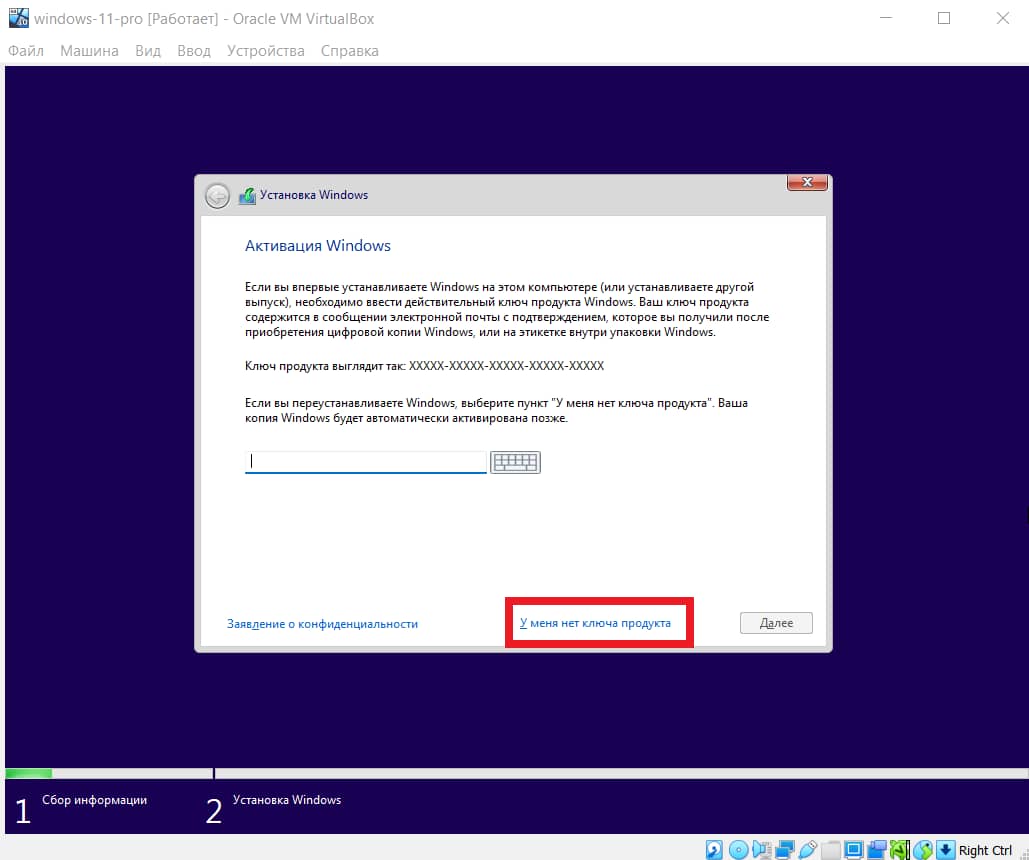Open the on-screen keyboard button

point(515,462)
